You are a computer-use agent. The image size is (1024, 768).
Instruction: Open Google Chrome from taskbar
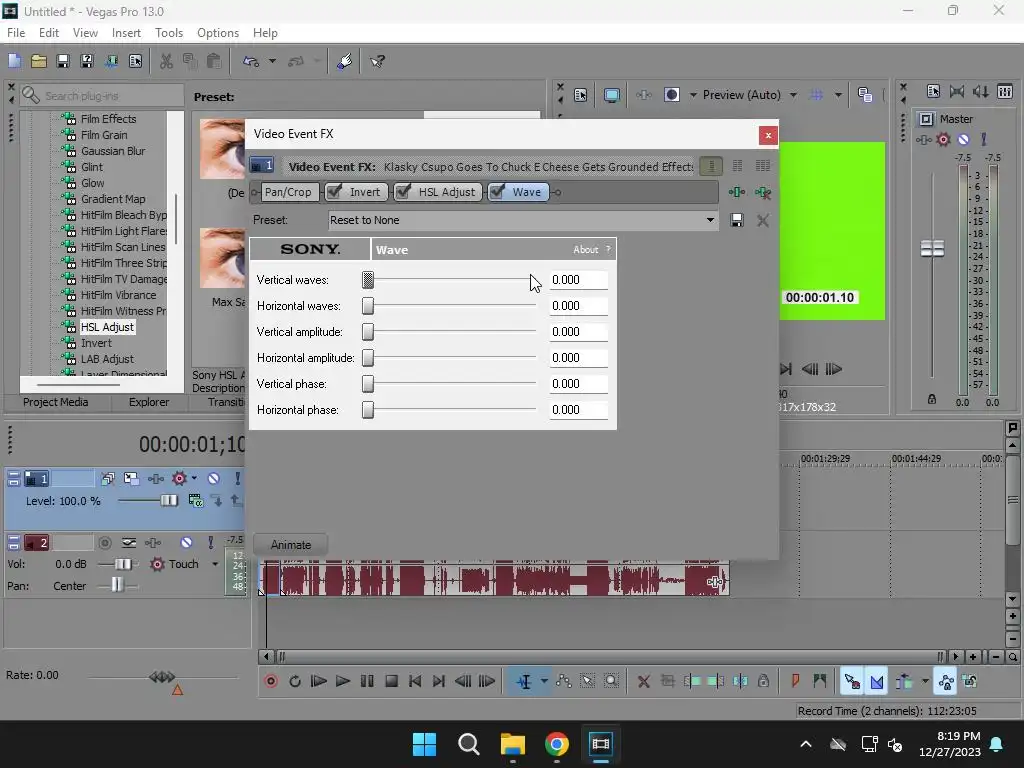click(x=556, y=744)
